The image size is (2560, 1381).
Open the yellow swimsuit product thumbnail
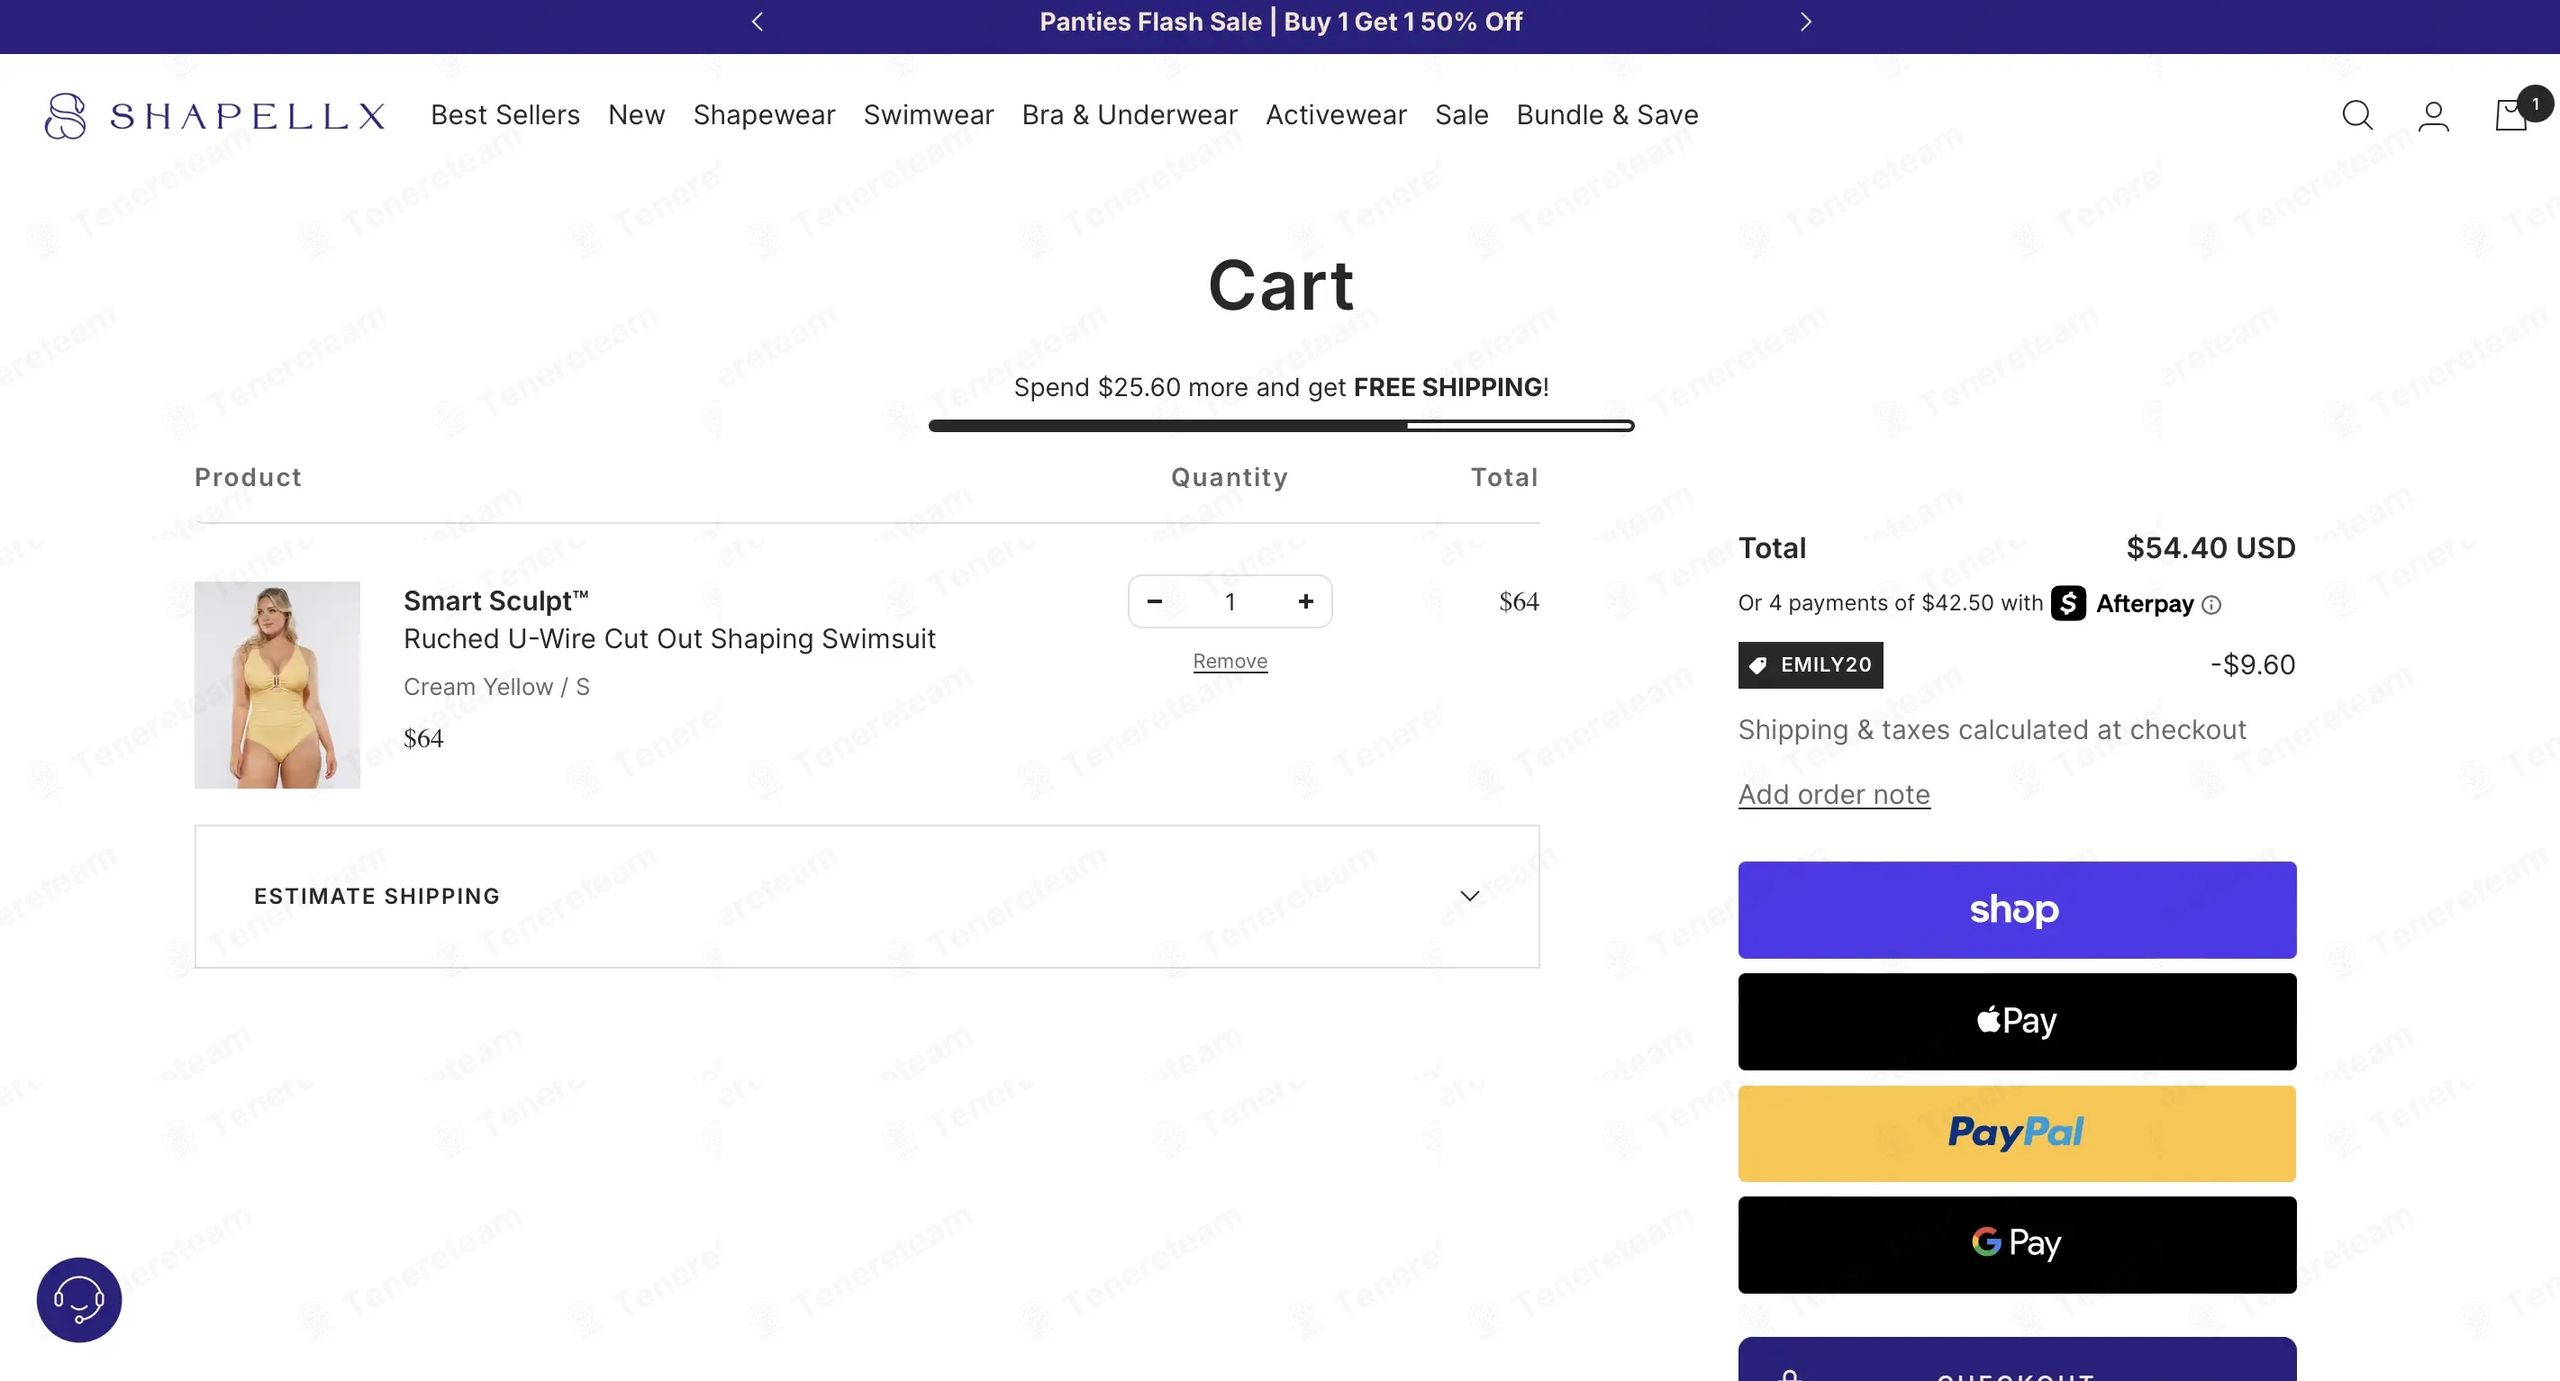pyautogui.click(x=277, y=685)
